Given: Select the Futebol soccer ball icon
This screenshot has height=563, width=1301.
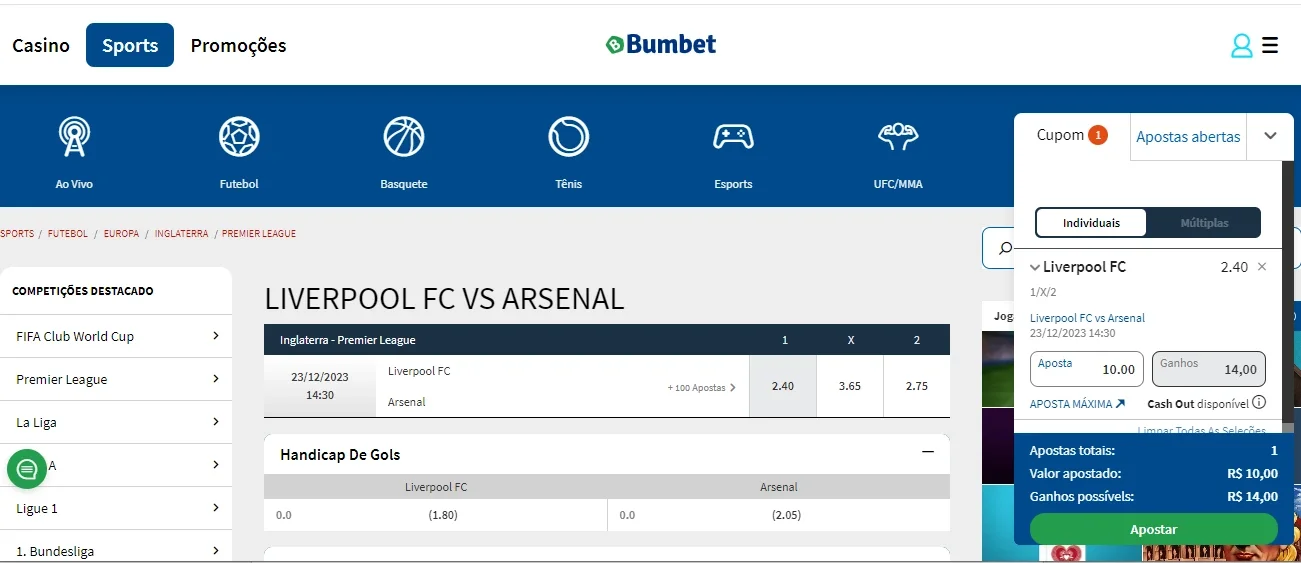Looking at the screenshot, I should [x=239, y=138].
